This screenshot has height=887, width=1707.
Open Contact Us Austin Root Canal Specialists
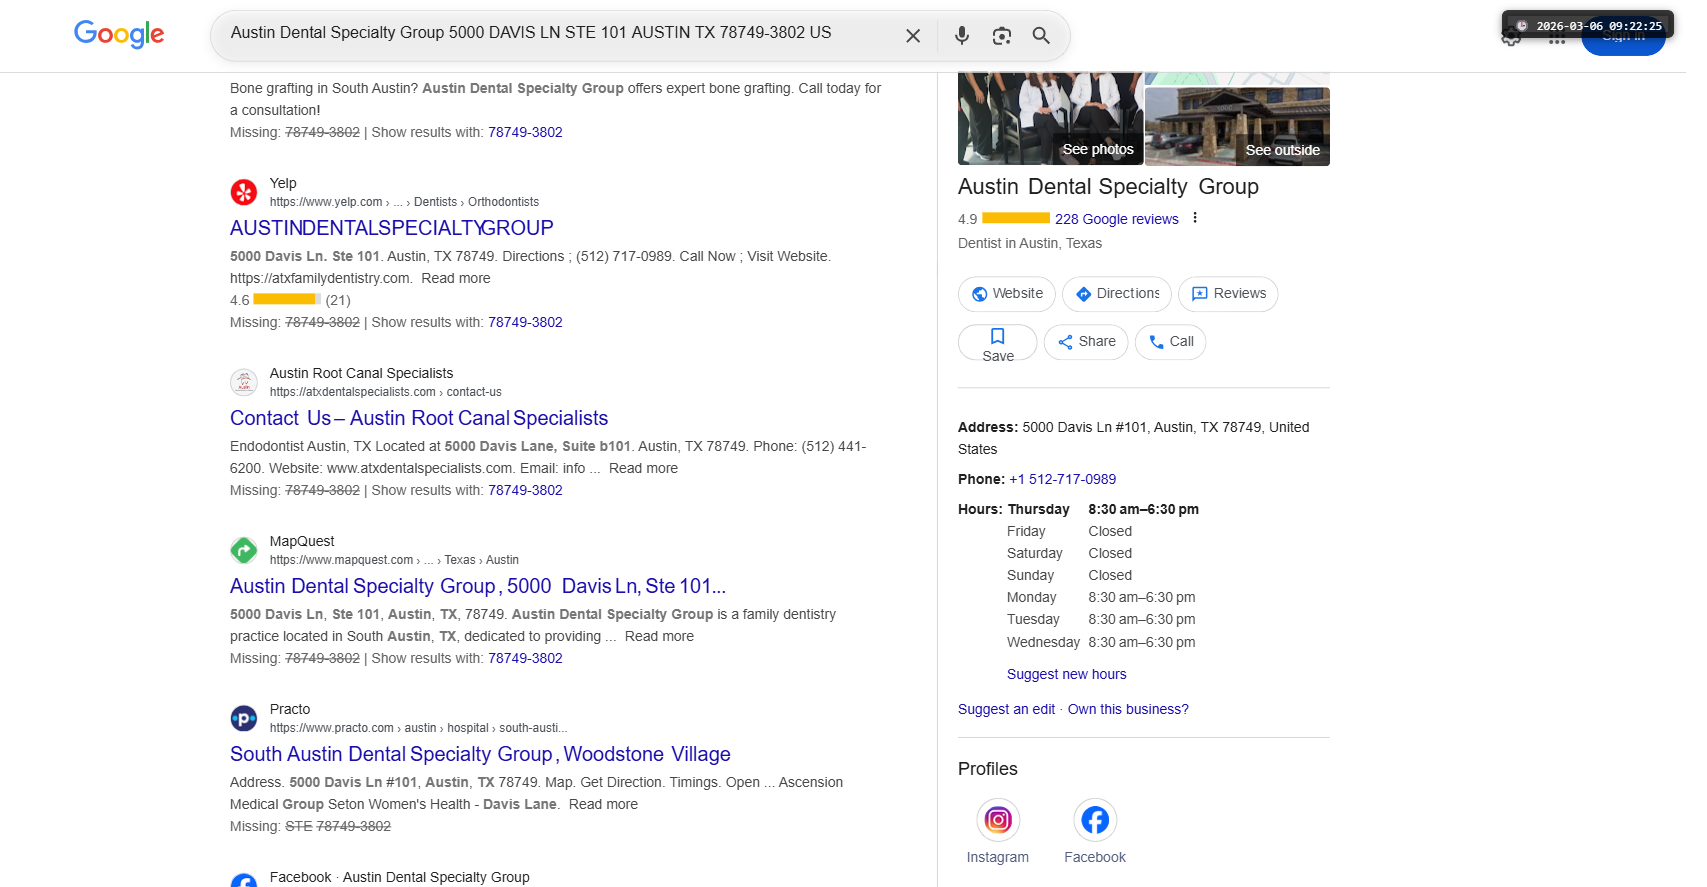(419, 418)
